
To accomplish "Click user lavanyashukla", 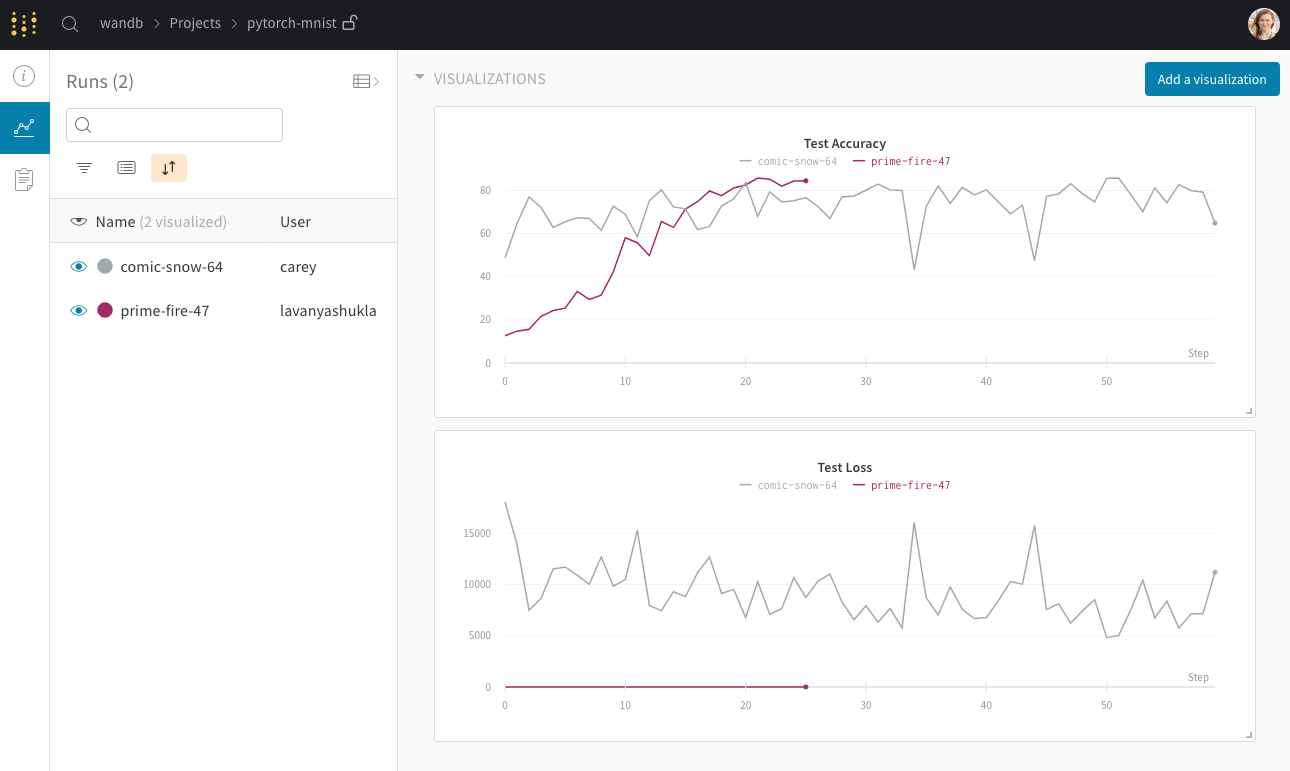I will (x=328, y=311).
